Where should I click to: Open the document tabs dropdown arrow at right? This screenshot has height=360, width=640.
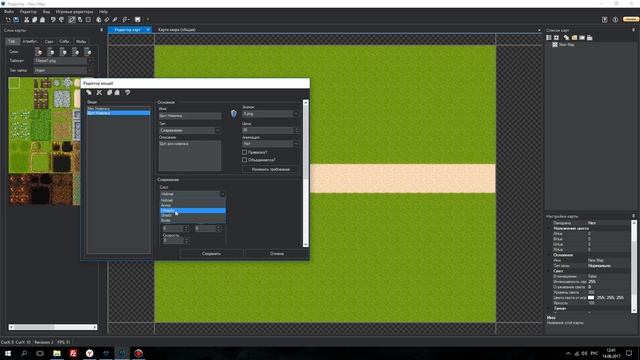539,30
